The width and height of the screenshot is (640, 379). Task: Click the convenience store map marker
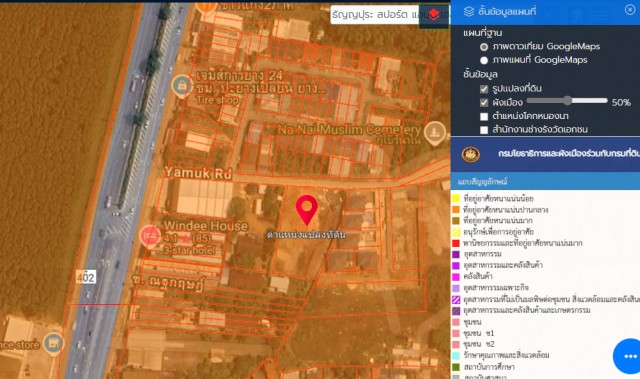point(53,343)
